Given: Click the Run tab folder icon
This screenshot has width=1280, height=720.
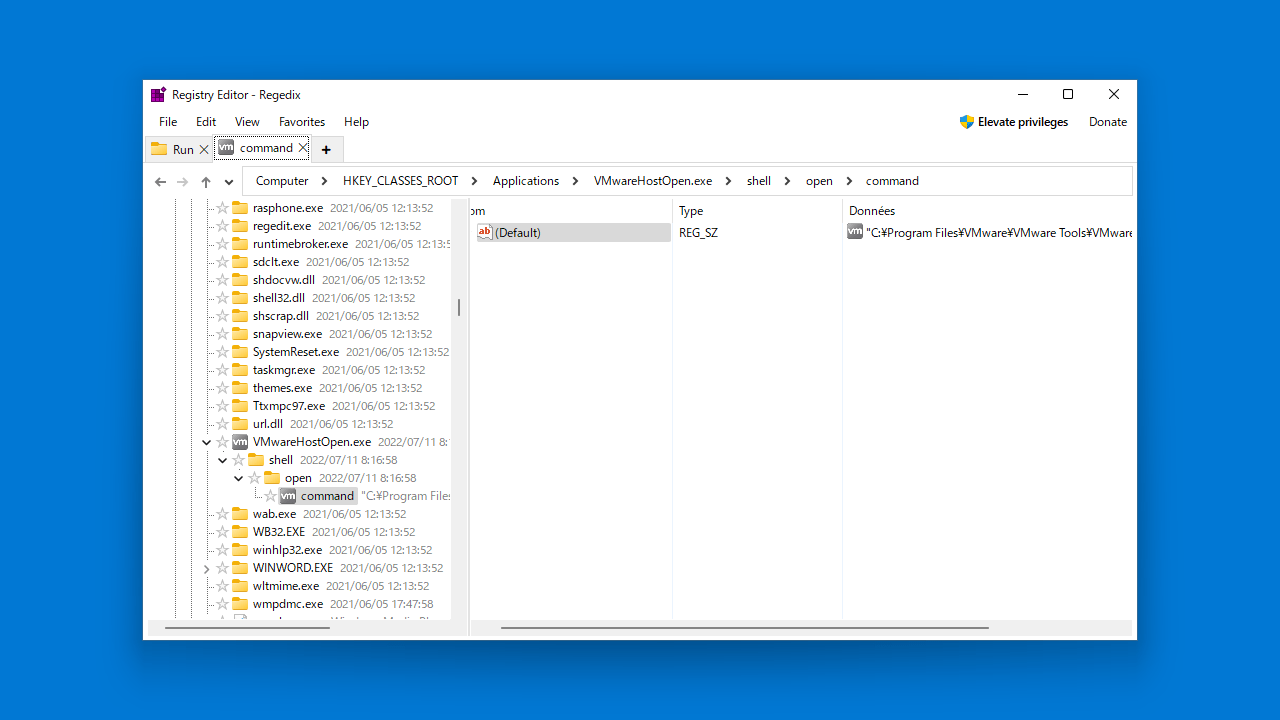Looking at the screenshot, I should [x=159, y=149].
